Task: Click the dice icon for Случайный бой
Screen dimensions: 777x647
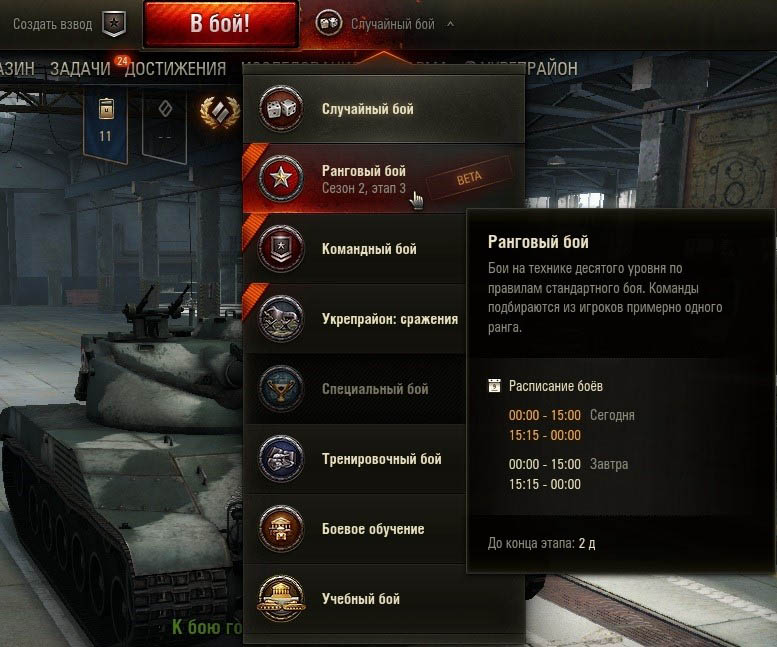Action: 281,109
